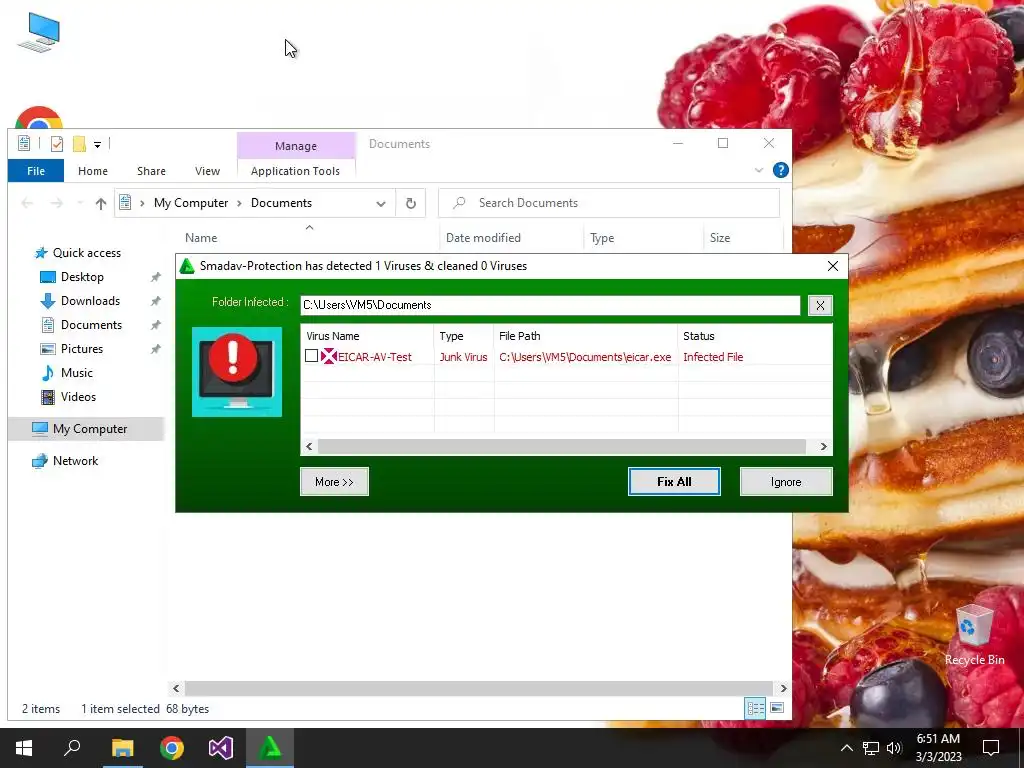Click the Smadav green triangle logo in dialog title

point(187,266)
